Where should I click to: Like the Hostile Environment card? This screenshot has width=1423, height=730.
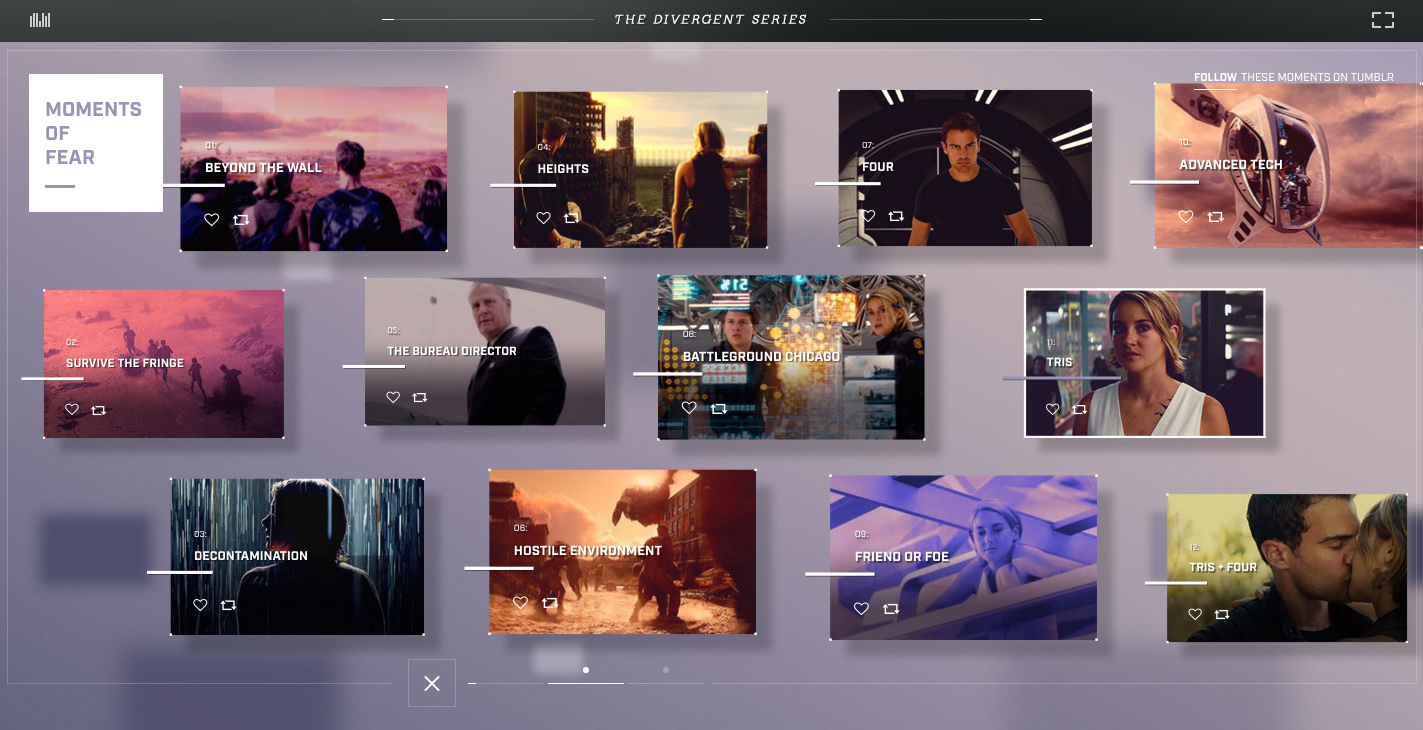(x=520, y=603)
